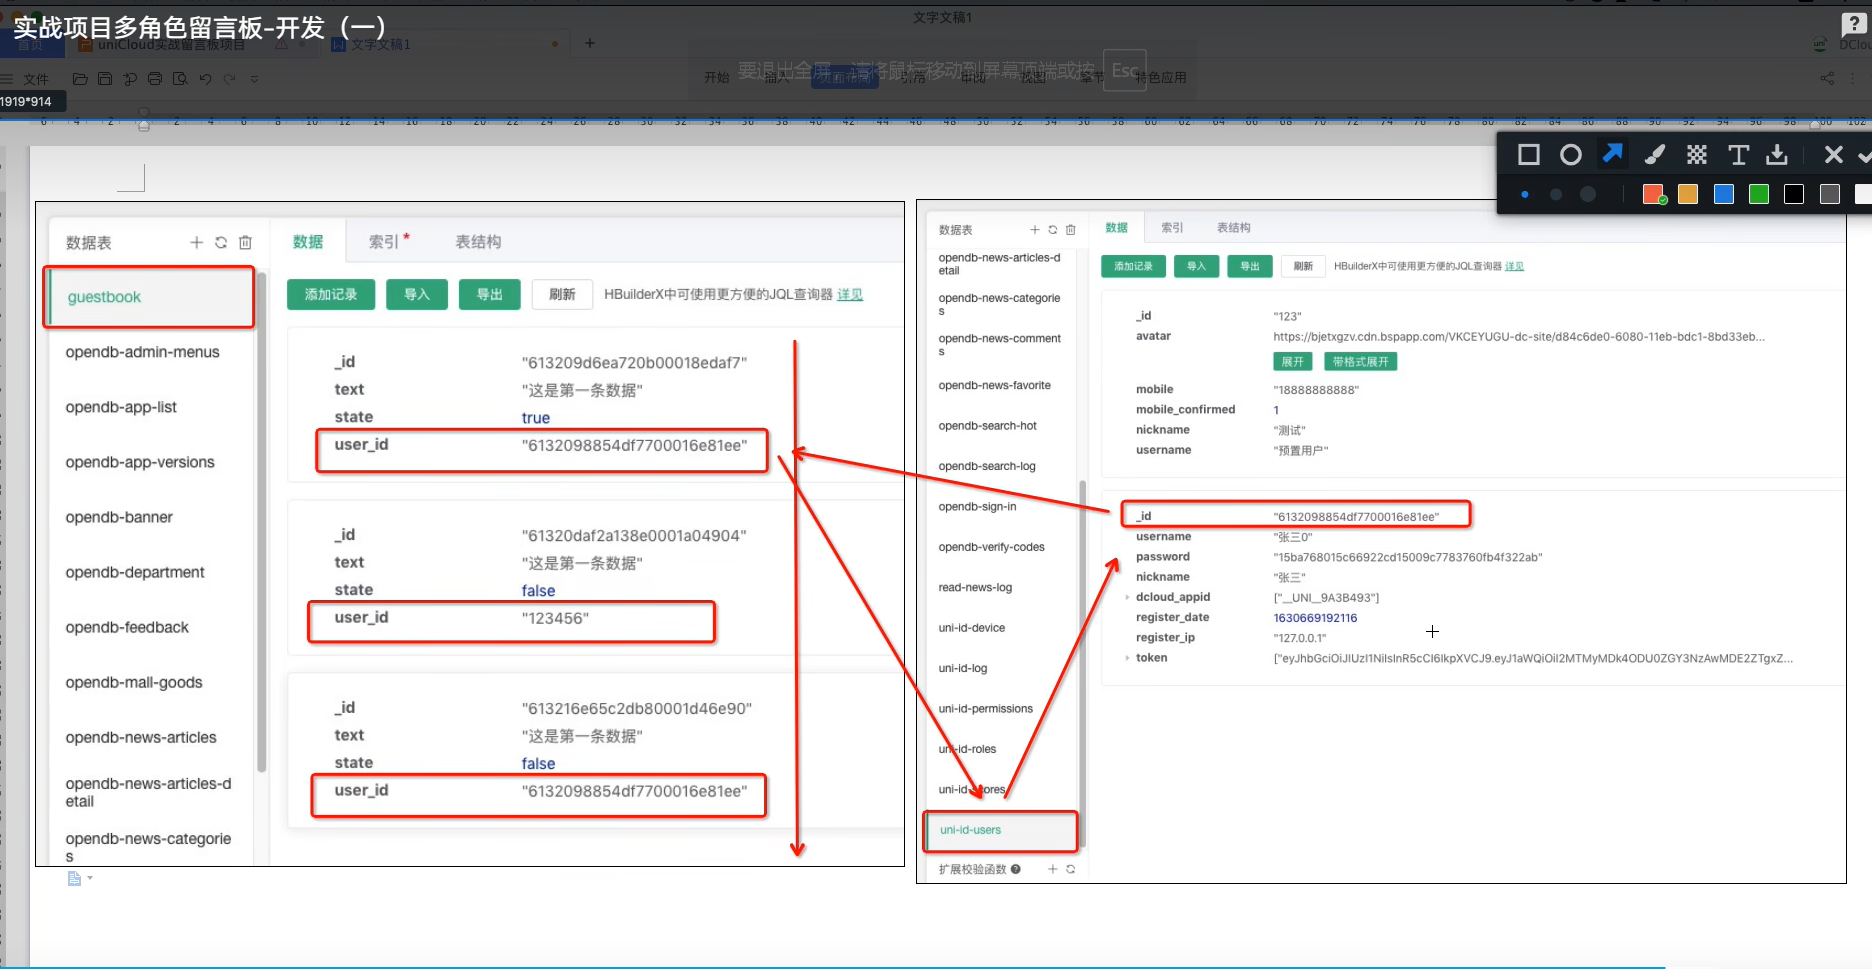Image resolution: width=1872 pixels, height=969 pixels.
Task: Select the opendb-banner table
Action: click(x=119, y=517)
